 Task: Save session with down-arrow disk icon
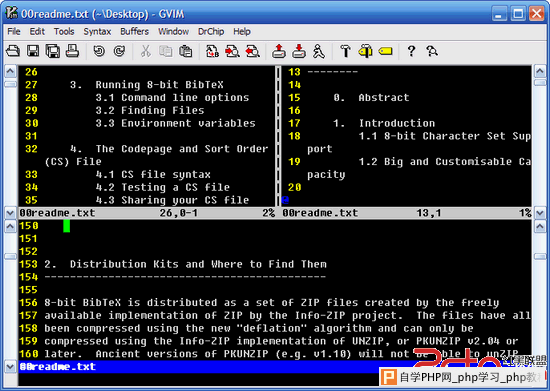tap(299, 51)
